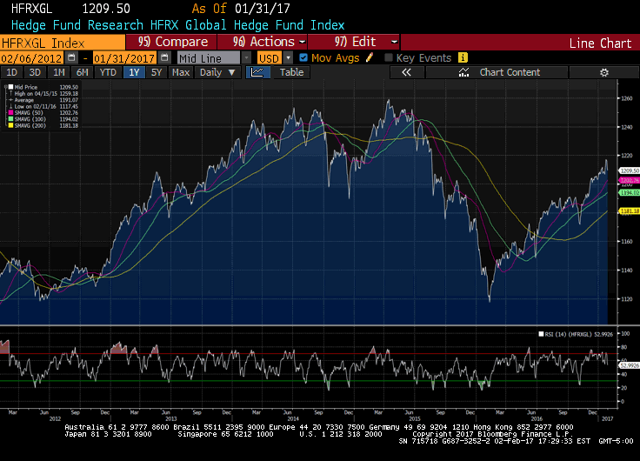640x461 pixels.
Task: Open the end date calendar picker
Action: tap(164, 58)
